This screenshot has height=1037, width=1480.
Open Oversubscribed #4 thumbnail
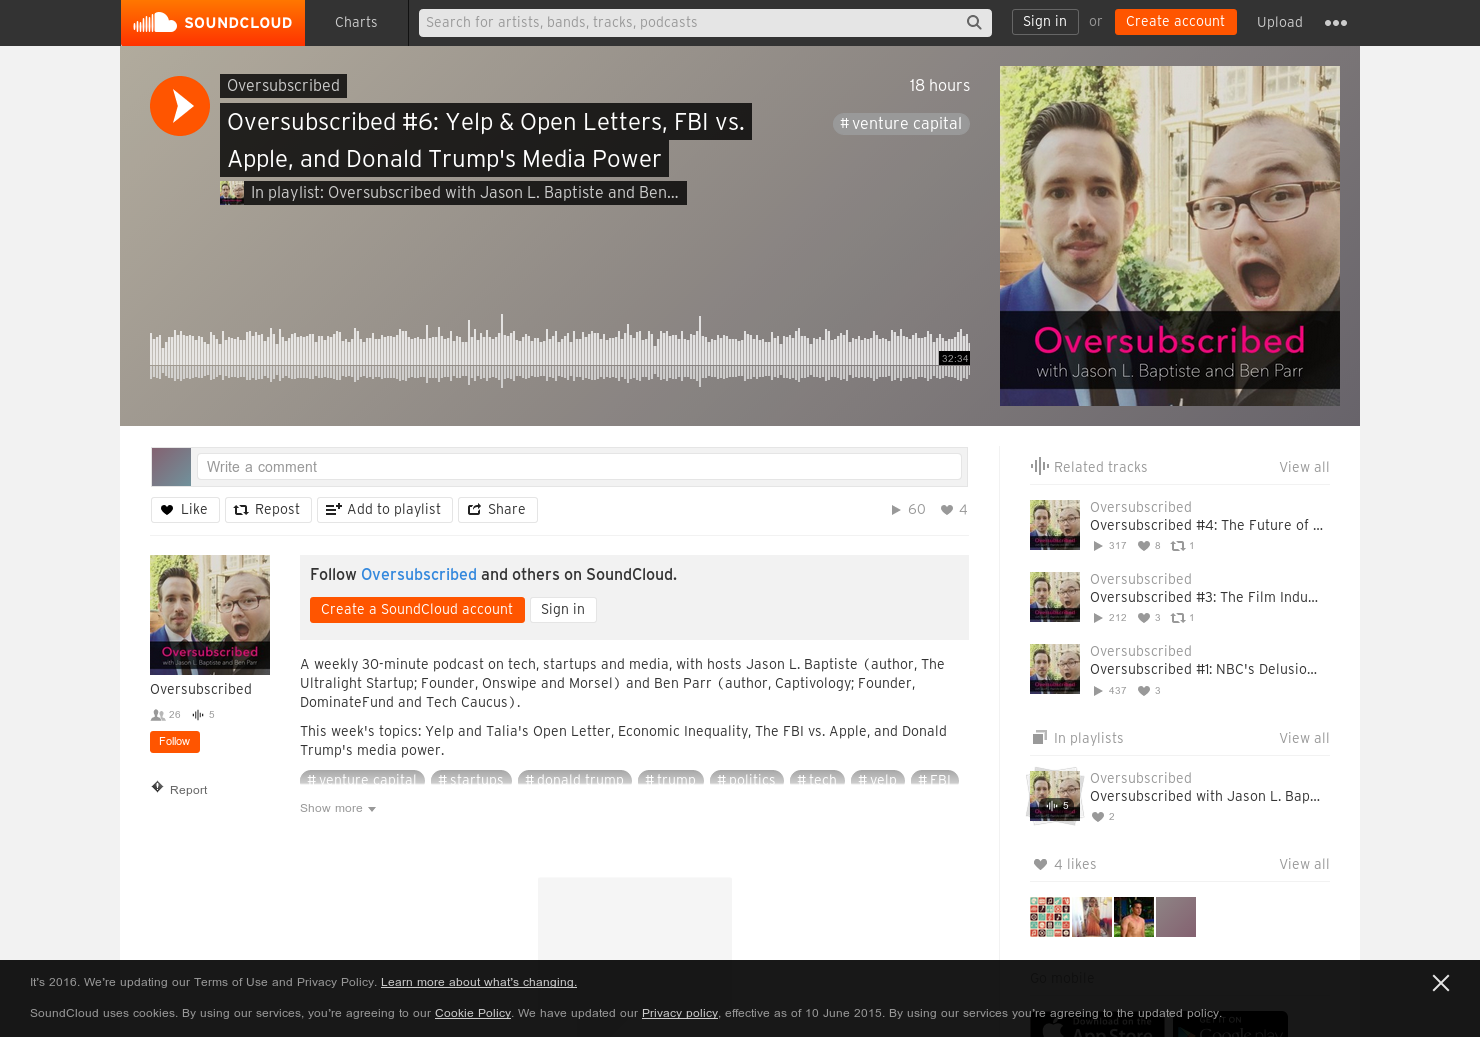point(1055,525)
